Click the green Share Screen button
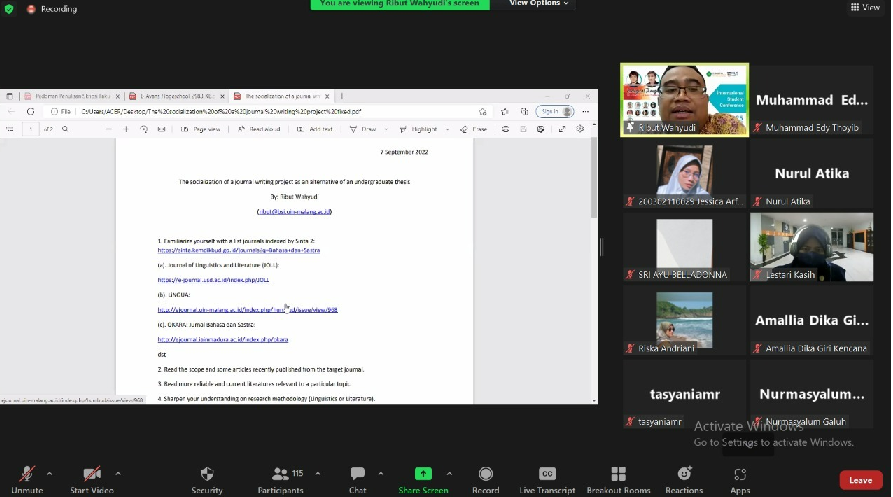This screenshot has width=893, height=497. (423, 480)
